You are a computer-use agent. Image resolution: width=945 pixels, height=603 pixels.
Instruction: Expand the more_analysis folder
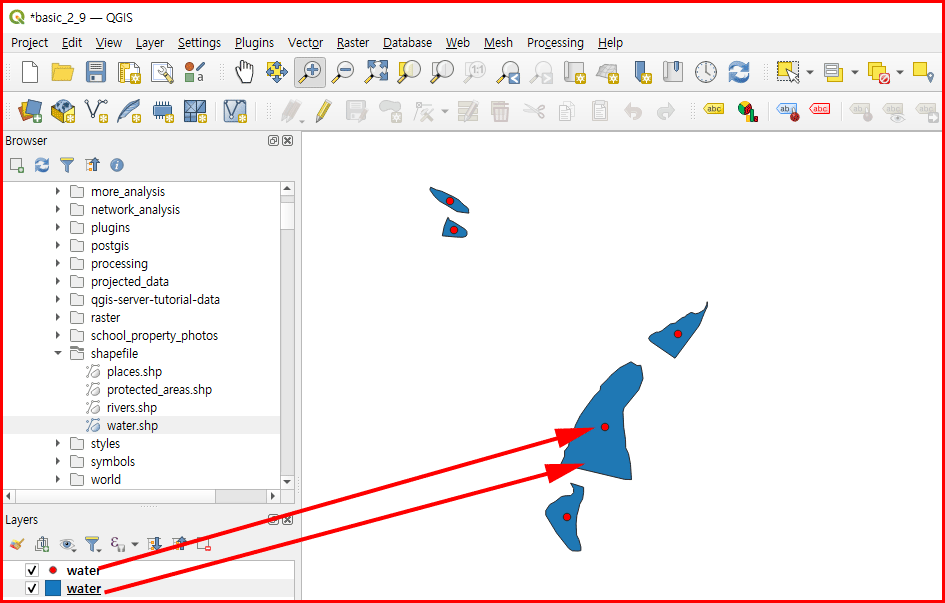pyautogui.click(x=58, y=192)
